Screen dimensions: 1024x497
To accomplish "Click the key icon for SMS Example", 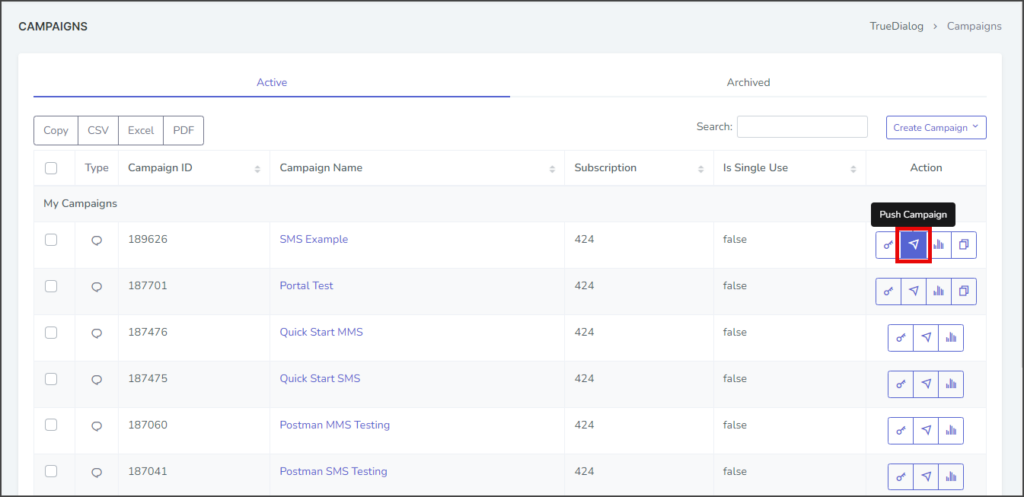I will pyautogui.click(x=888, y=245).
